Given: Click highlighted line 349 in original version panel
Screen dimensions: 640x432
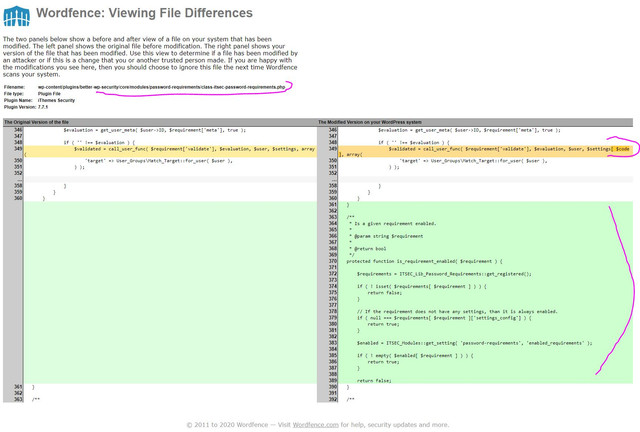Looking at the screenshot, I should click(170, 151).
